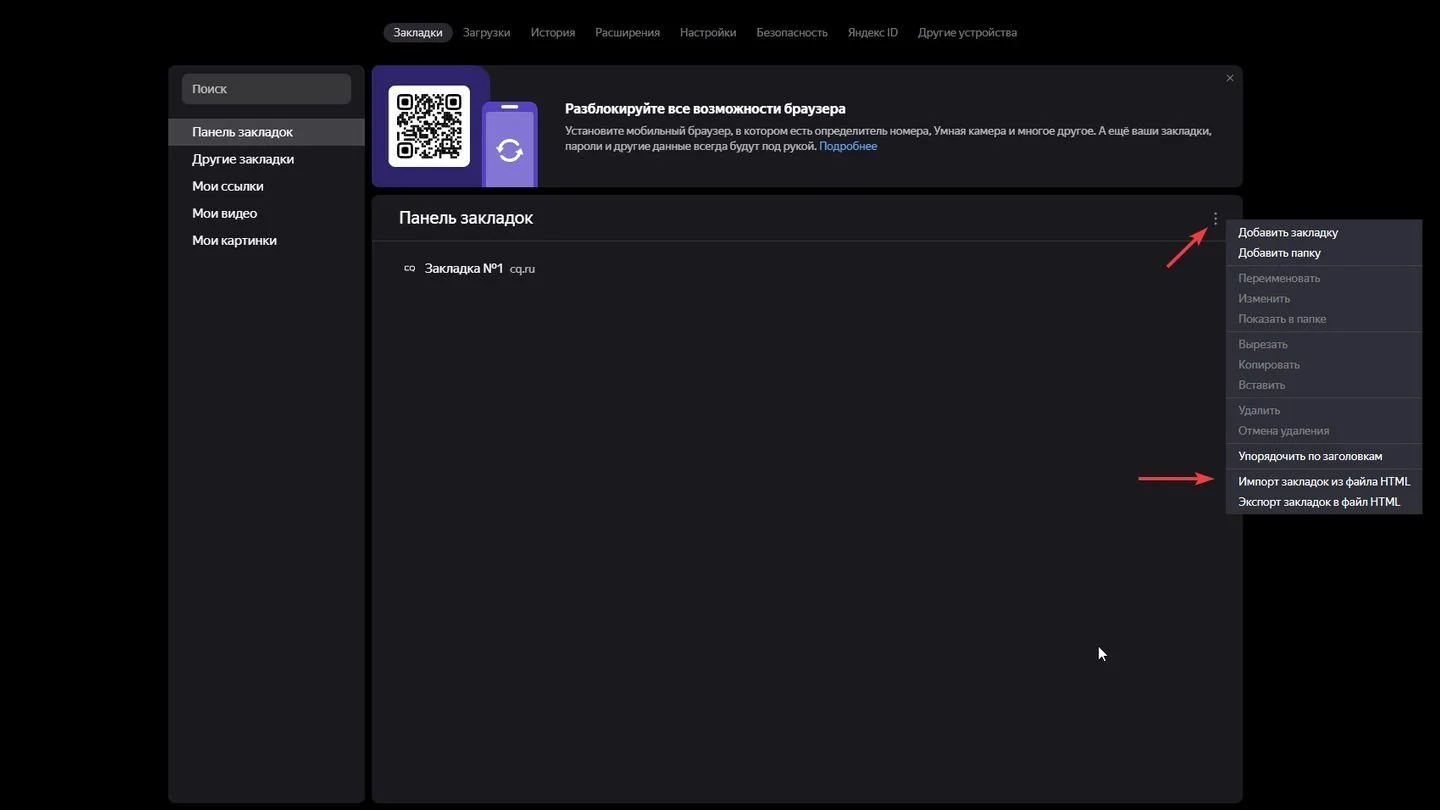
Task: Go to the Настройки tab
Action: (x=708, y=32)
